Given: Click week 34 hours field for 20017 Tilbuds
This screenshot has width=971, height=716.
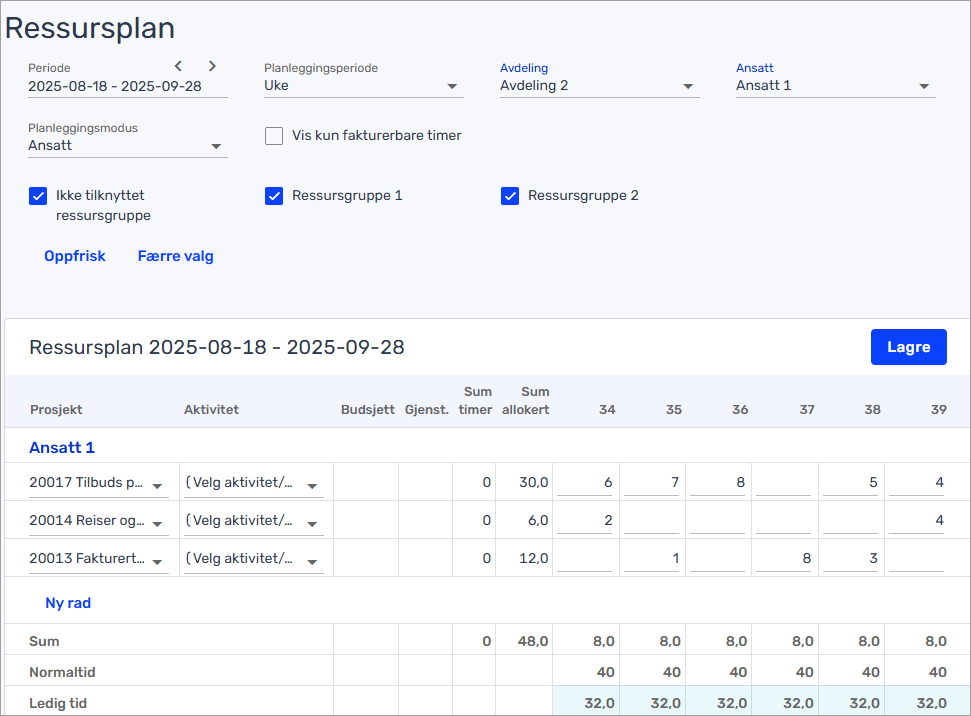Looking at the screenshot, I should (x=585, y=483).
